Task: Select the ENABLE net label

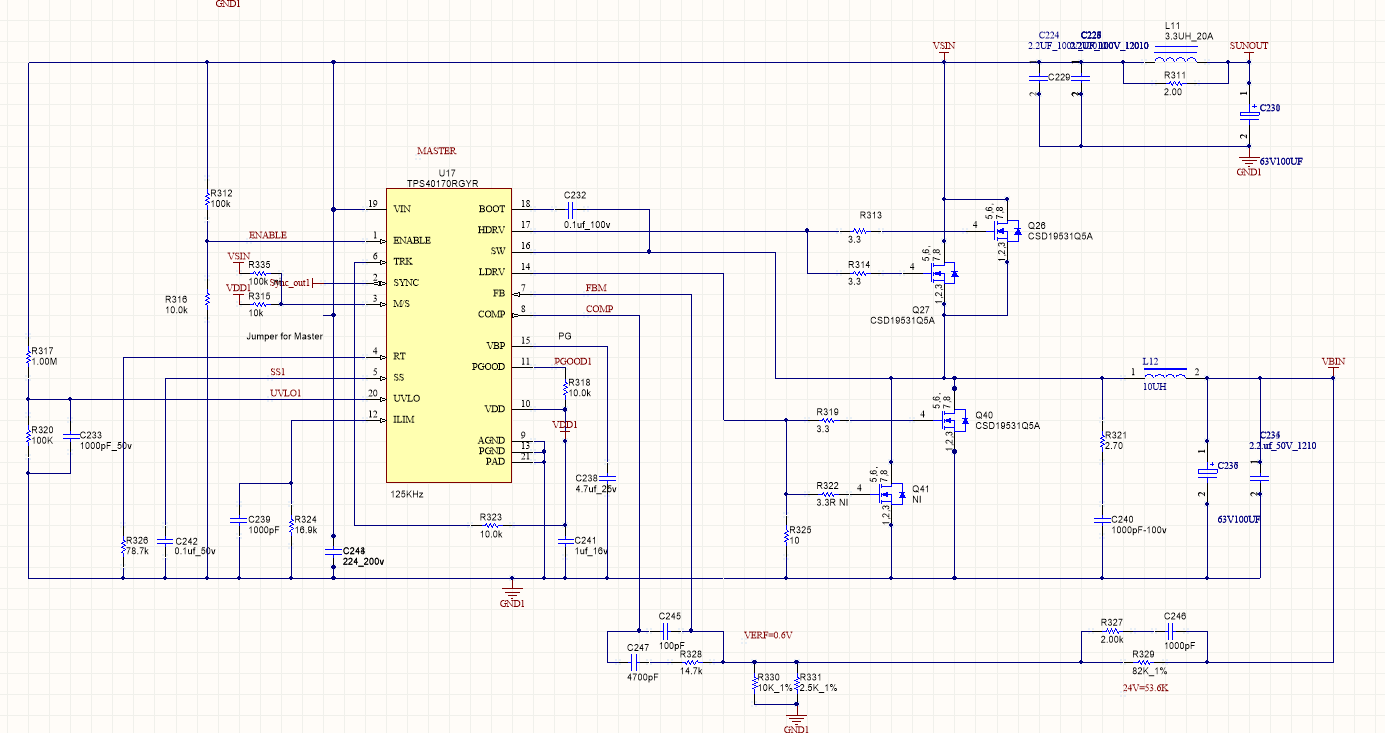Action: pyautogui.click(x=267, y=235)
